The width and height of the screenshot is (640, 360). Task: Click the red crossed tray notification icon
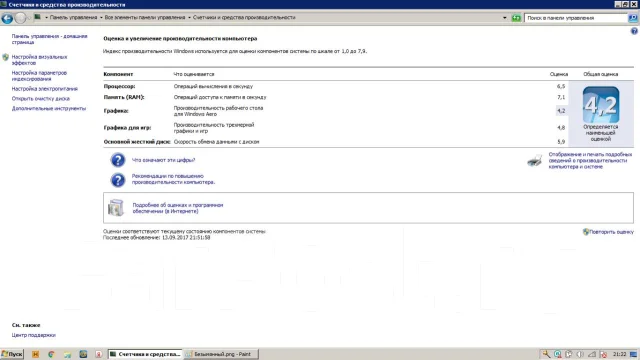(603, 354)
